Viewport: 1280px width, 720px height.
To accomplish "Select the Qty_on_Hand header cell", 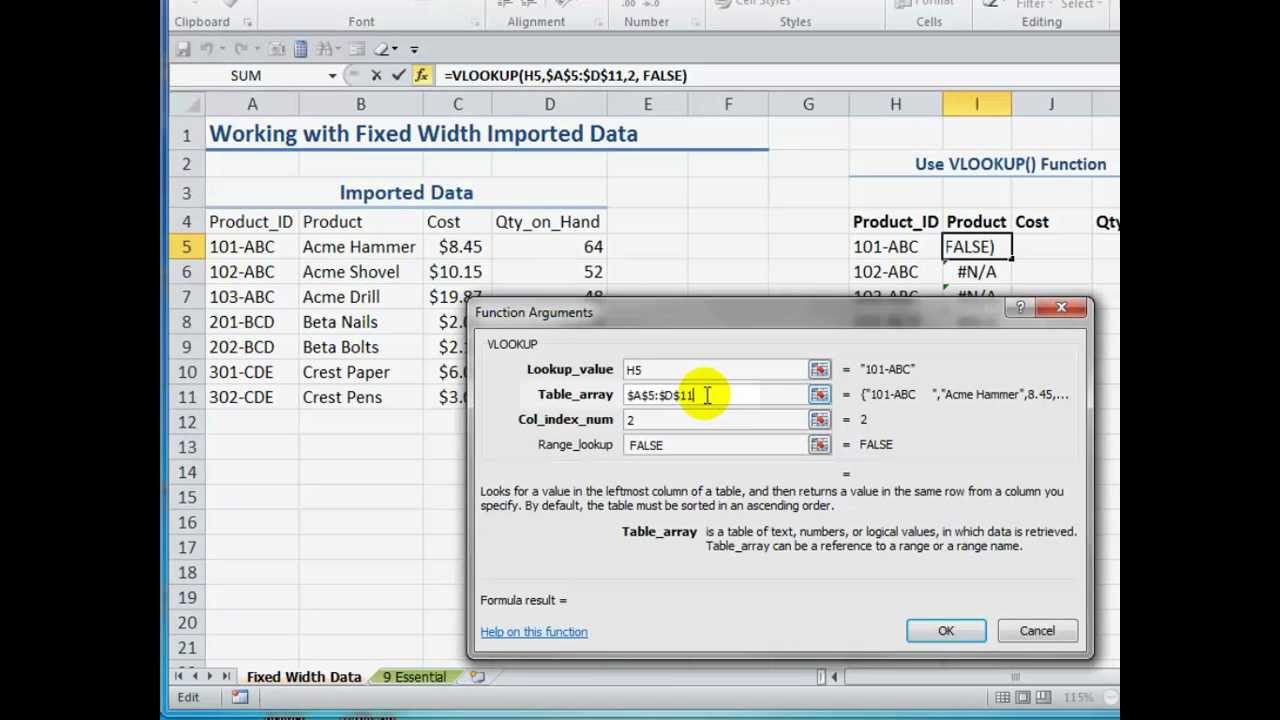I will click(x=549, y=222).
